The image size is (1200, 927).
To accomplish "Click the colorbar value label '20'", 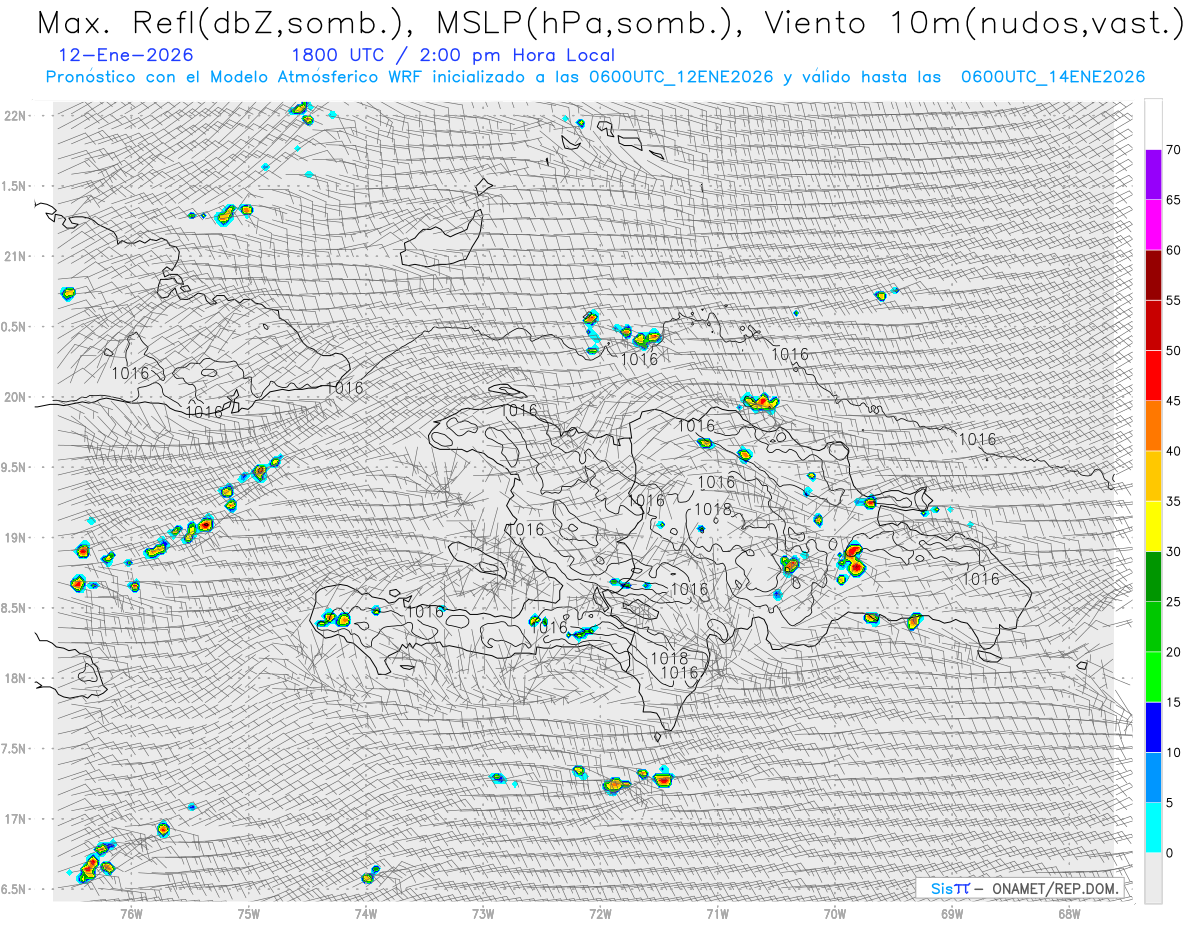I will tap(1173, 652).
